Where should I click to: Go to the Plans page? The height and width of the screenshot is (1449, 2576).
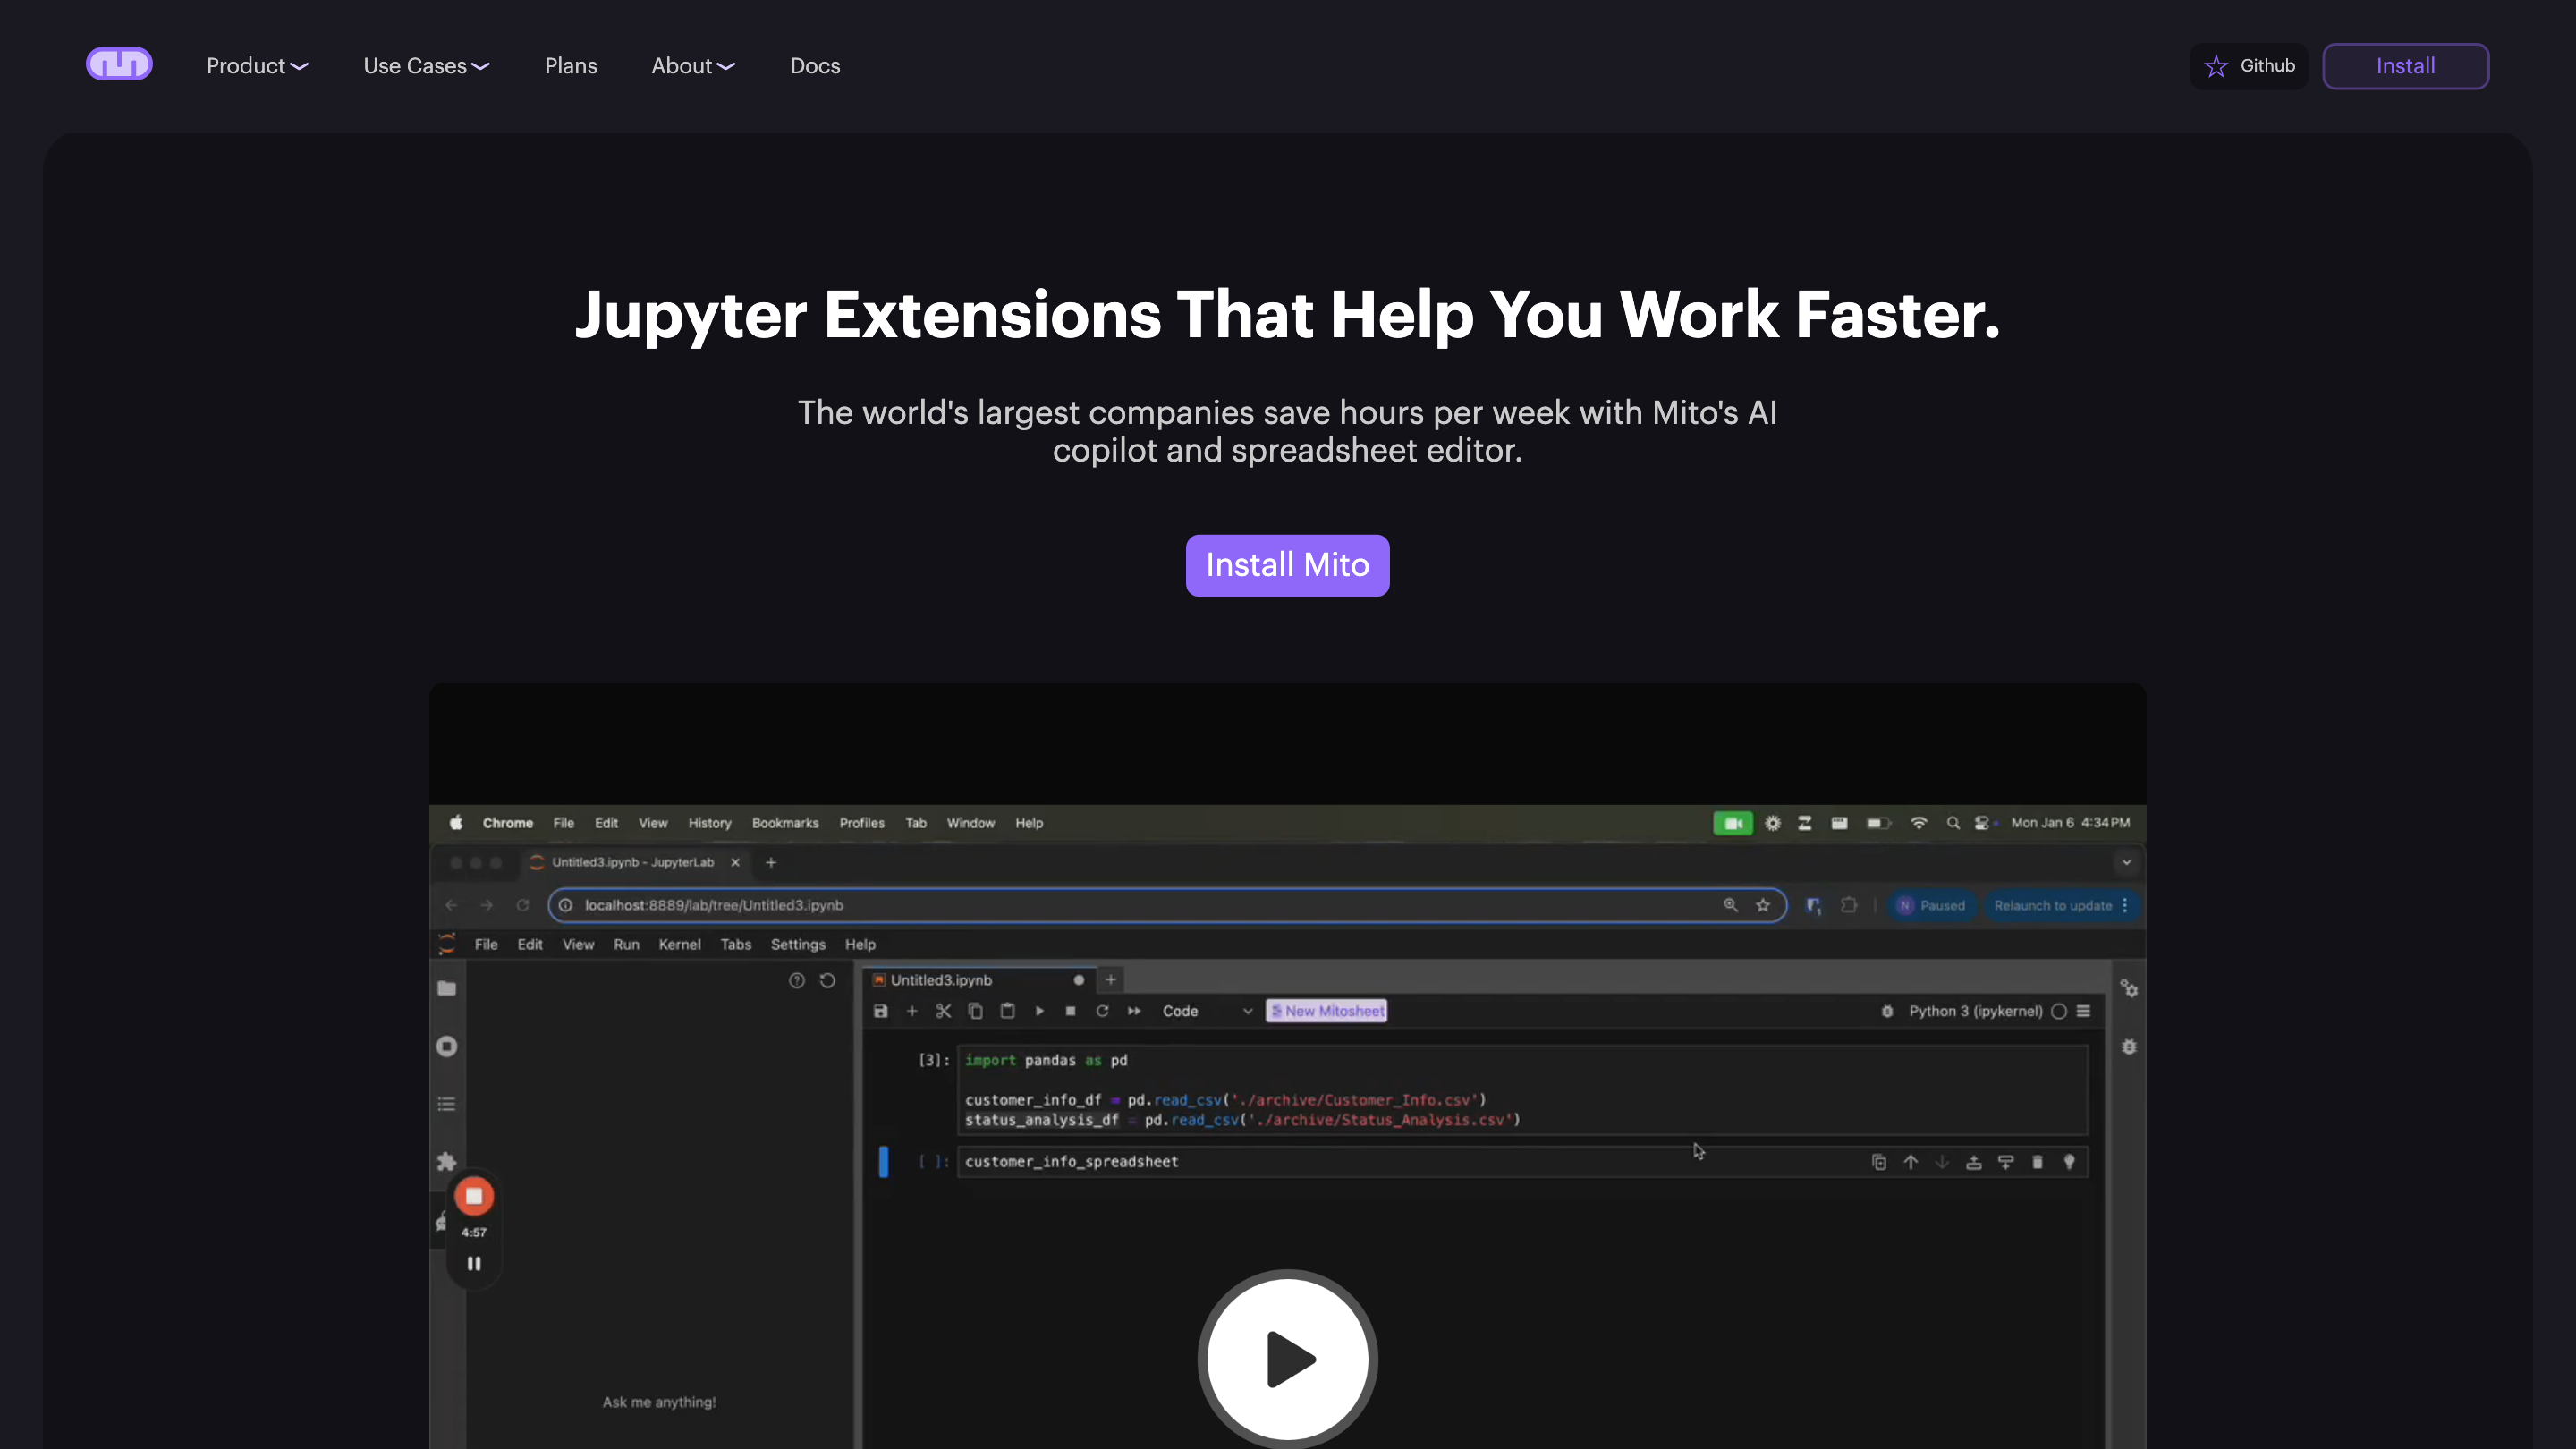[570, 66]
